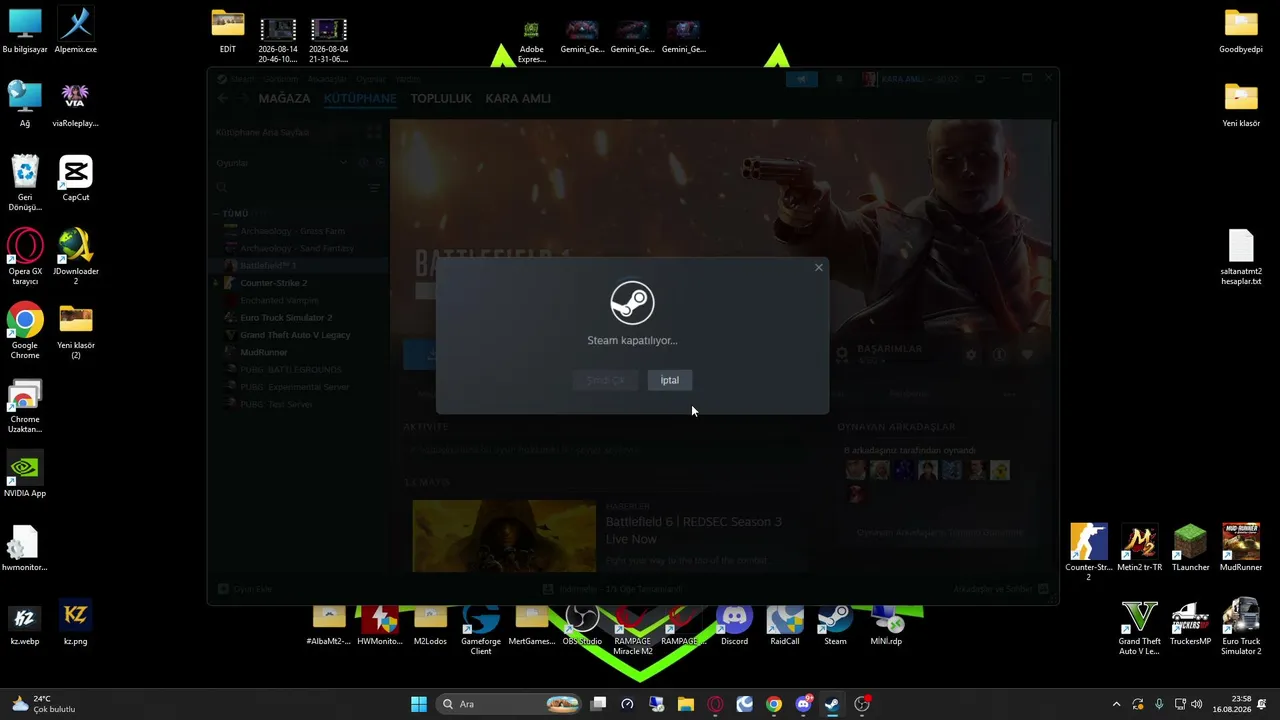Open the JDownloader 2 desktop shortcut
Screen dimensions: 1280x720
(76, 257)
